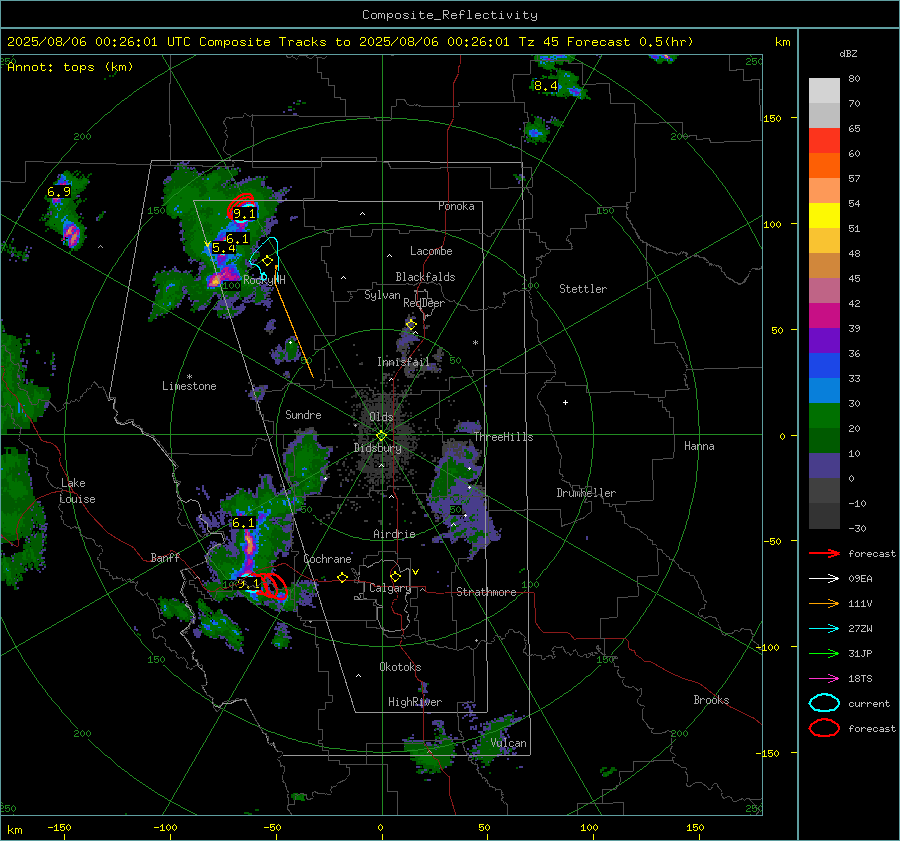This screenshot has height=841, width=900.
Task: Click the yellow diamond marker beside Cochrane
Action: point(343,578)
